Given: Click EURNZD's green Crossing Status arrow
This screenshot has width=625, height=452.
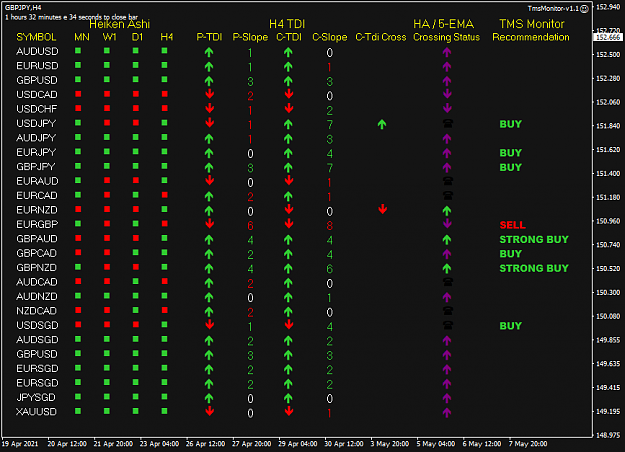Looking at the screenshot, I should point(447,210).
